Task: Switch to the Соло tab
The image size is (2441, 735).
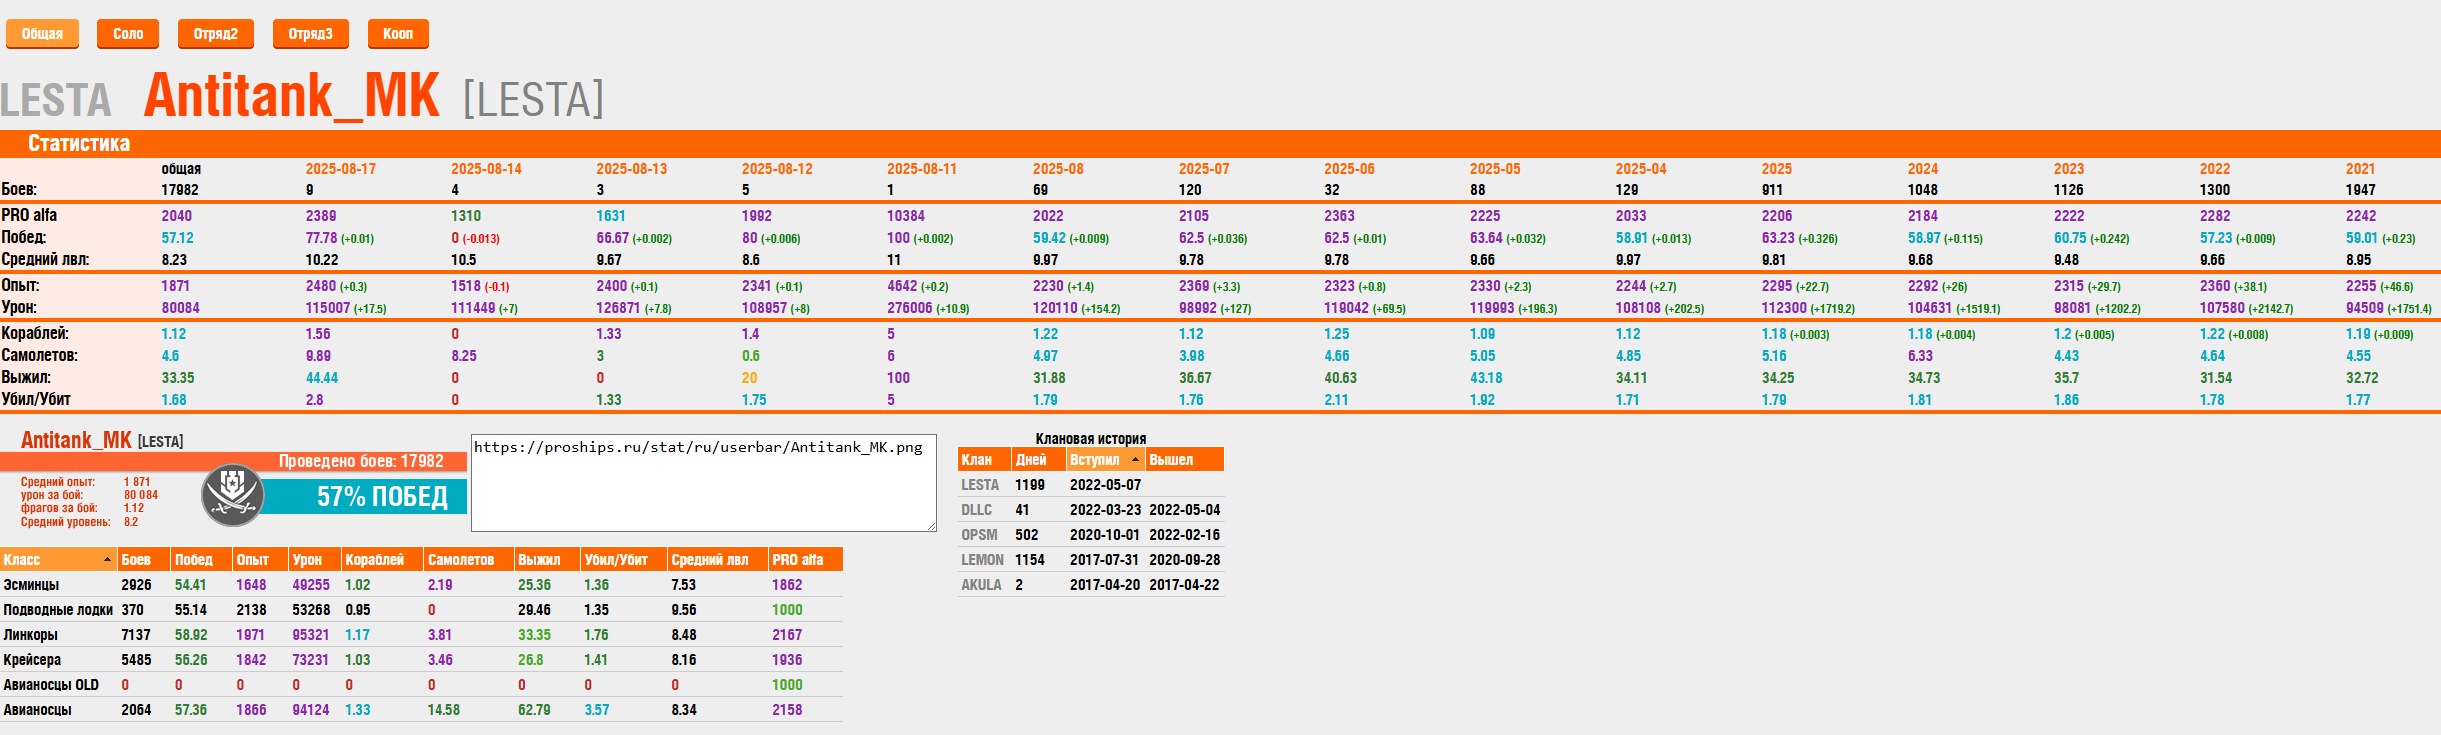Action: 128,34
